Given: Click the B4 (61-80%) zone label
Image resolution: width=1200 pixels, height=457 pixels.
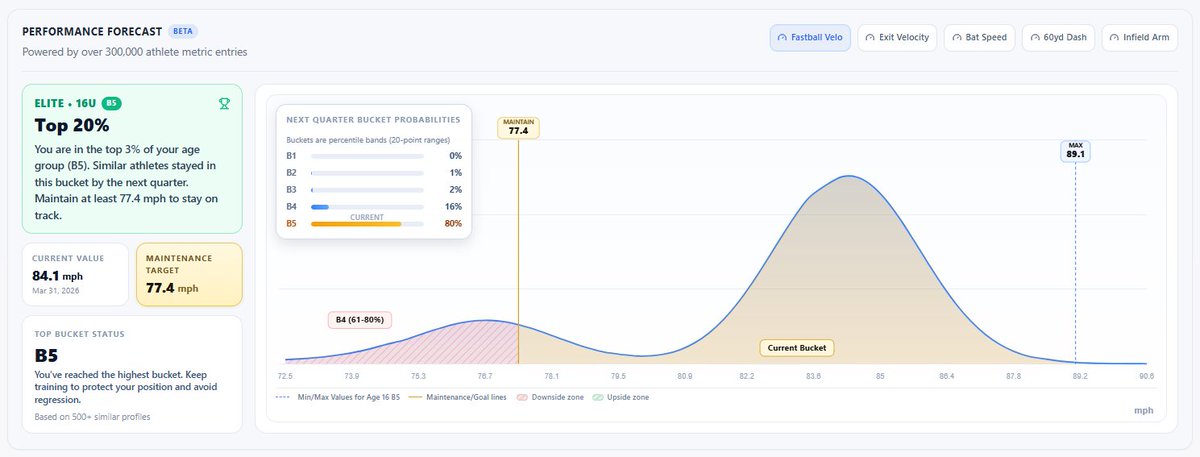Looking at the screenshot, I should click(x=360, y=320).
